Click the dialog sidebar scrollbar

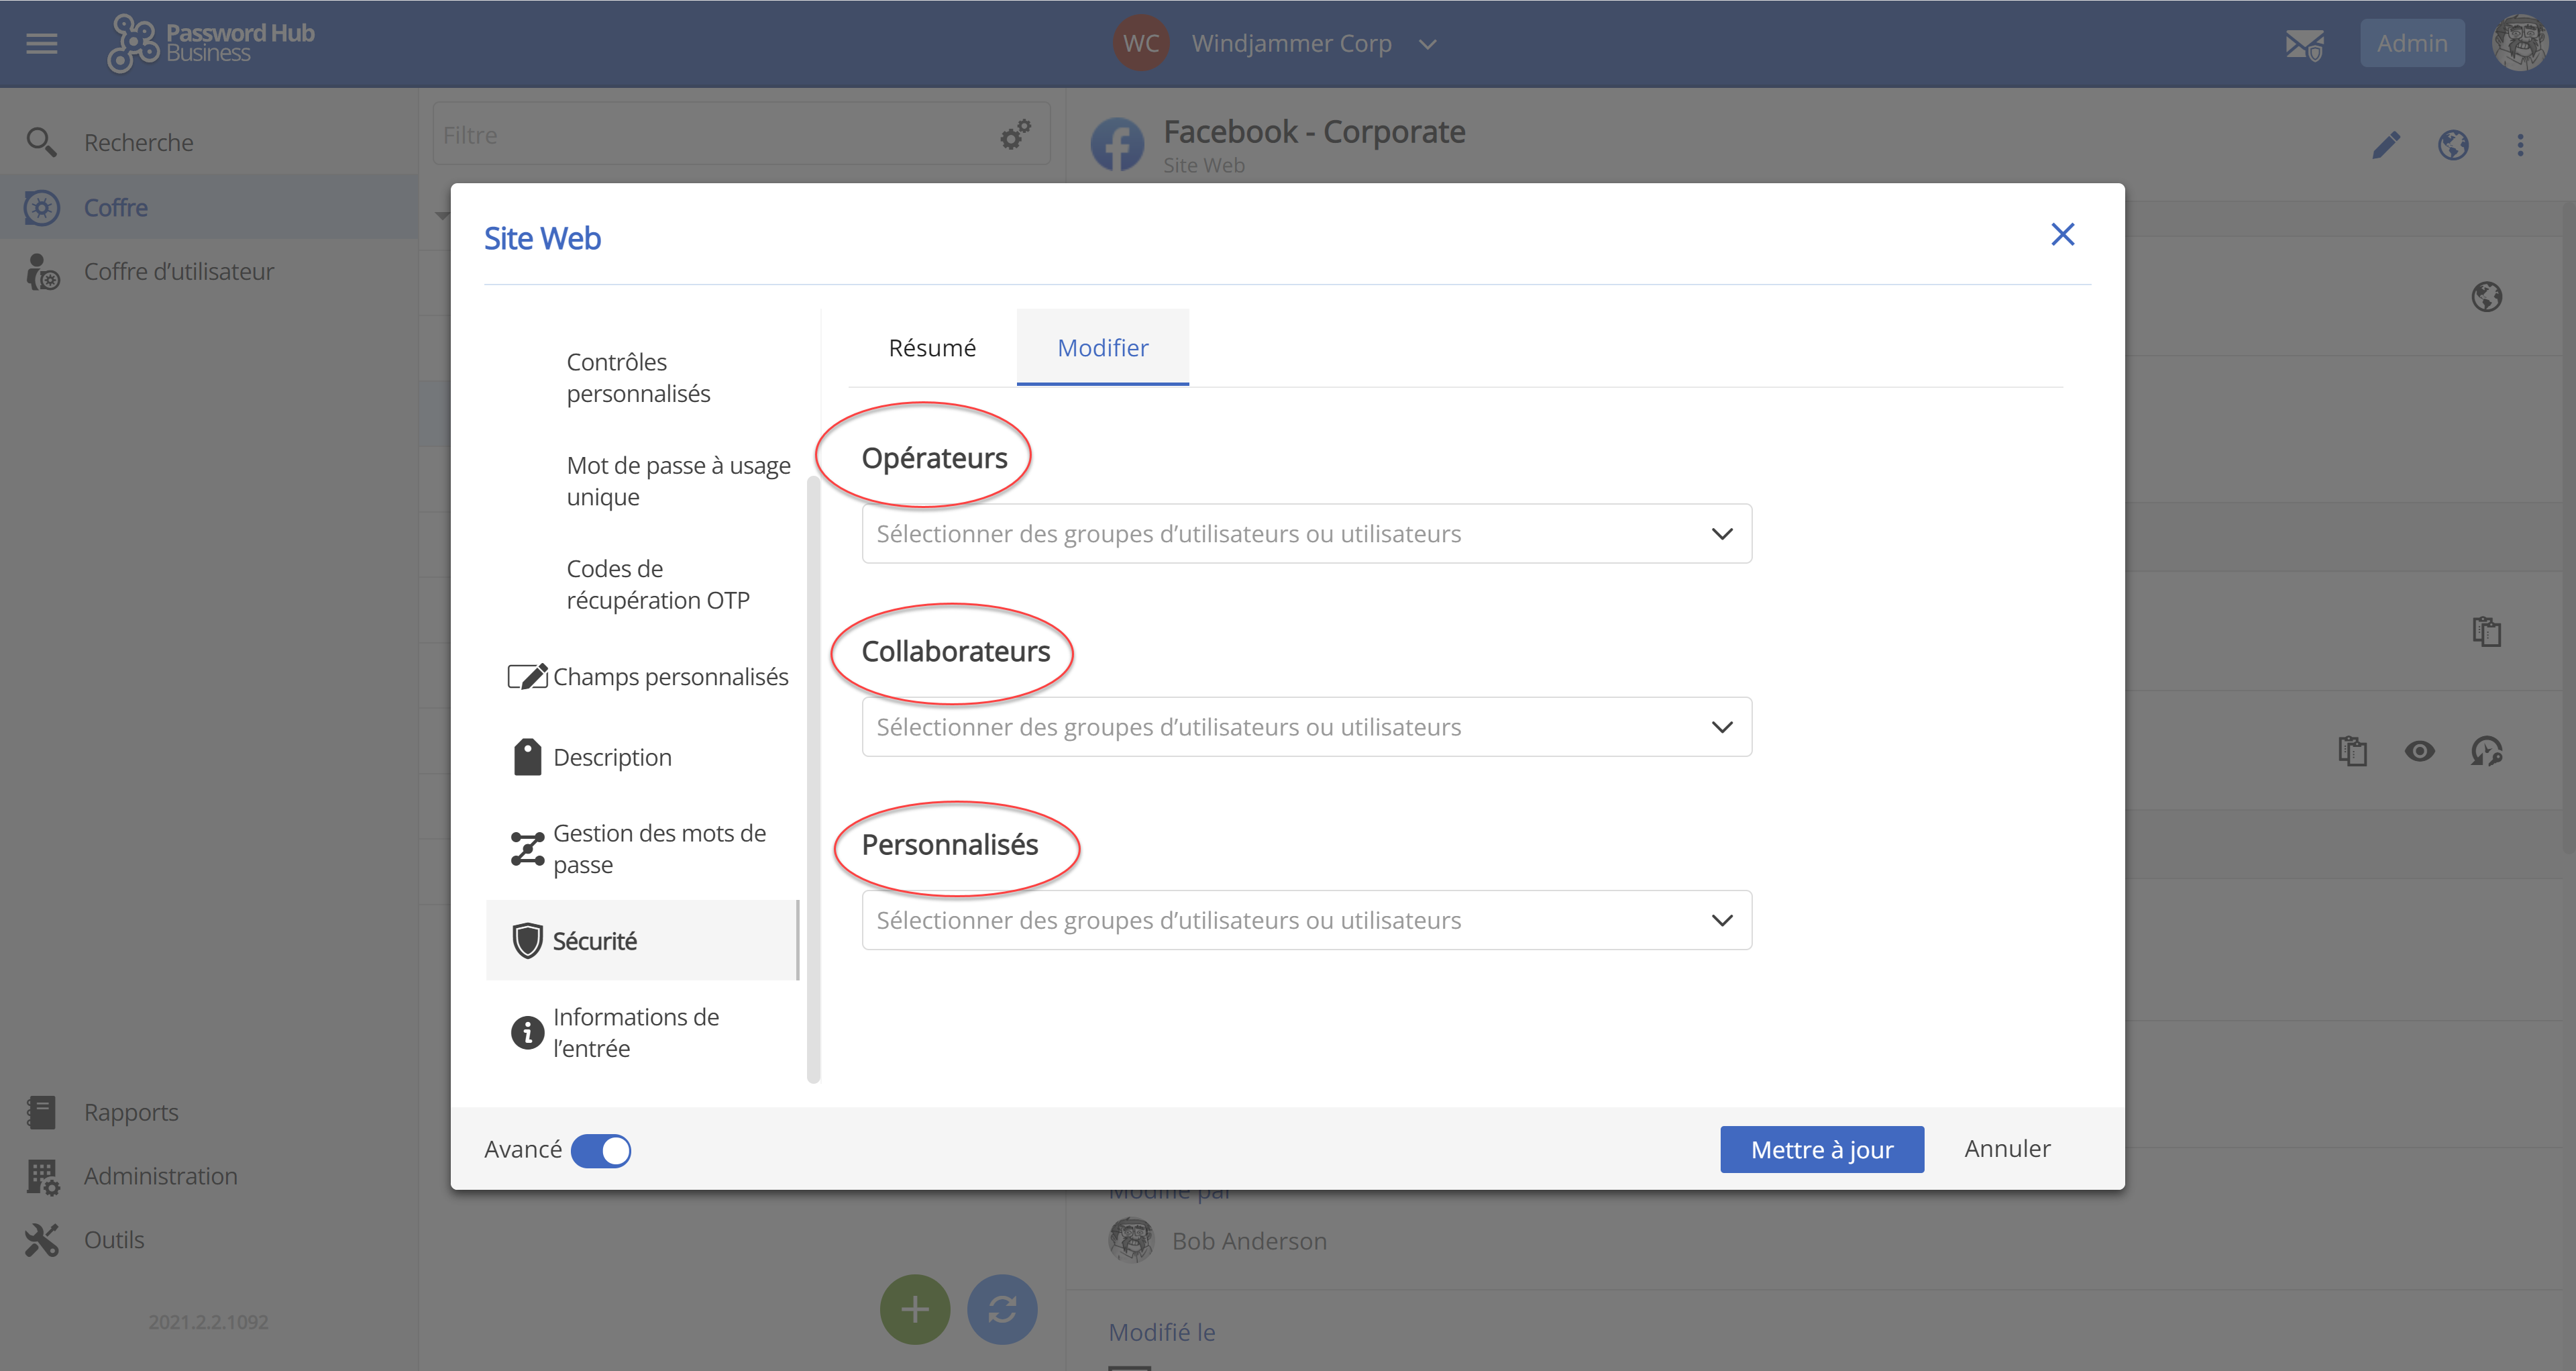coord(814,780)
